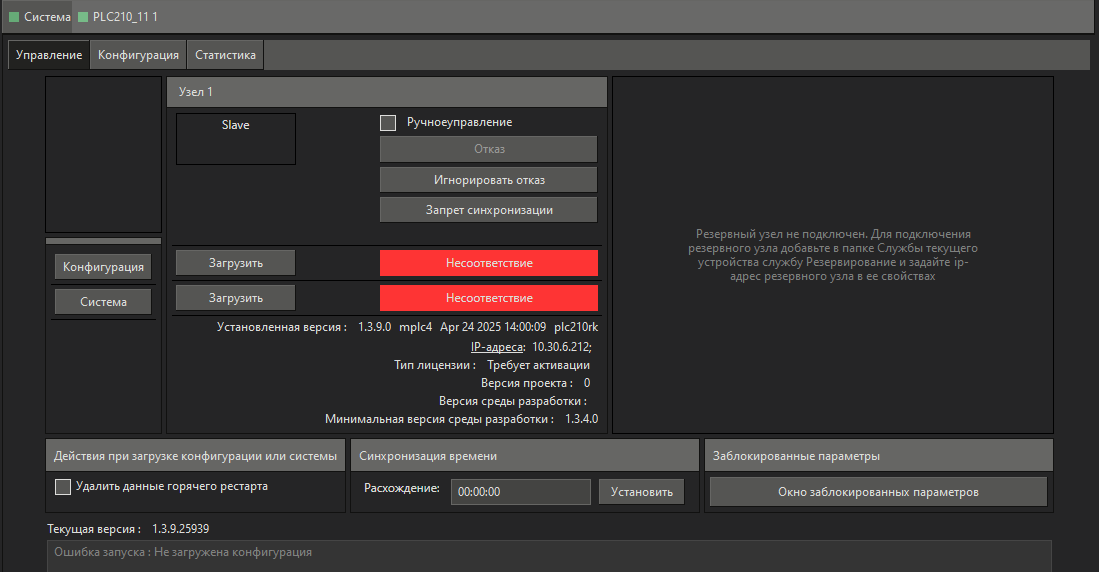The image size is (1099, 572).
Task: Click the Загрузить button in Конфигурация row
Action: tap(236, 263)
